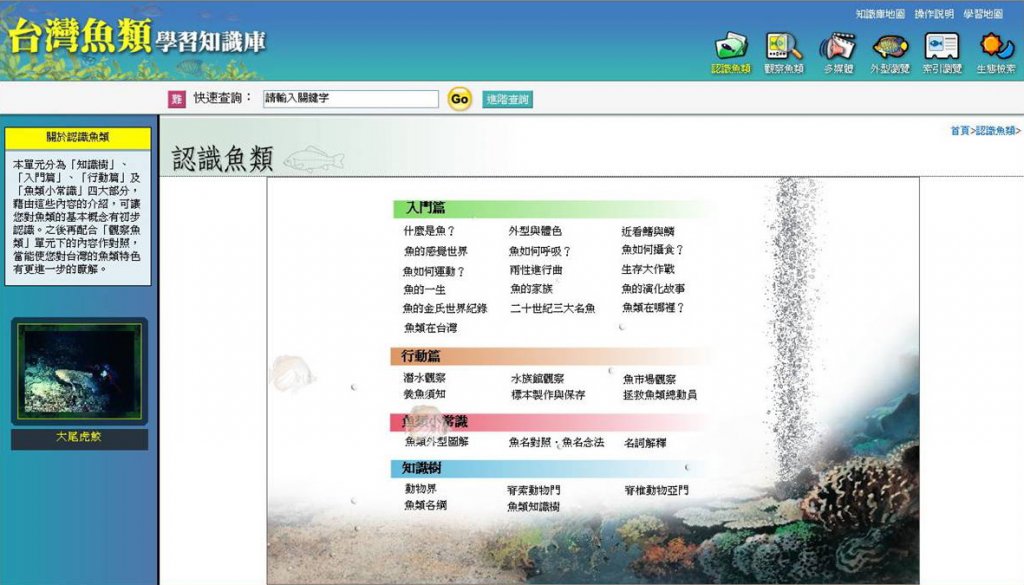Open the 近看鰭與鱗 article
Screen dimensions: 1024x585
click(x=648, y=232)
